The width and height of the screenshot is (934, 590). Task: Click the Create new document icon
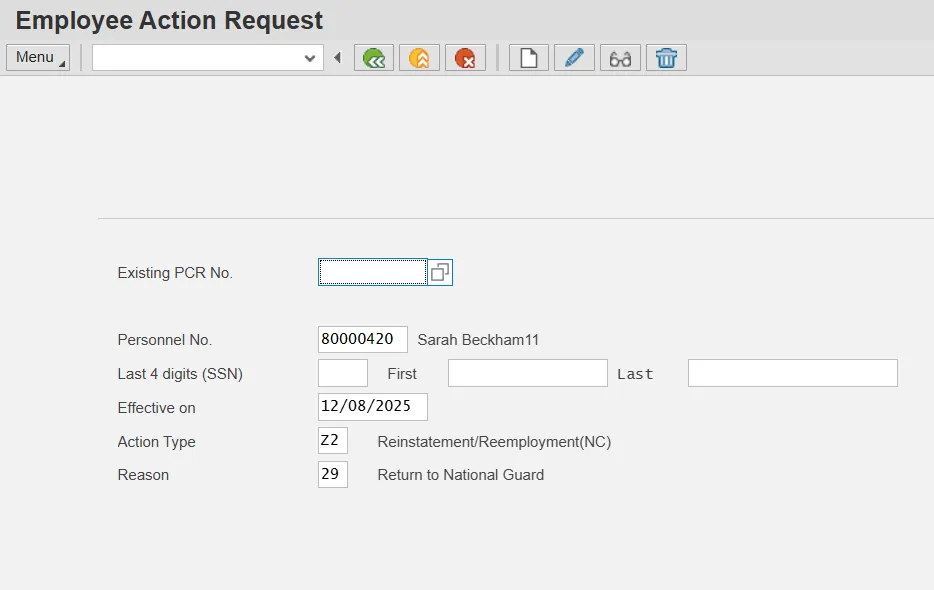pyautogui.click(x=529, y=58)
